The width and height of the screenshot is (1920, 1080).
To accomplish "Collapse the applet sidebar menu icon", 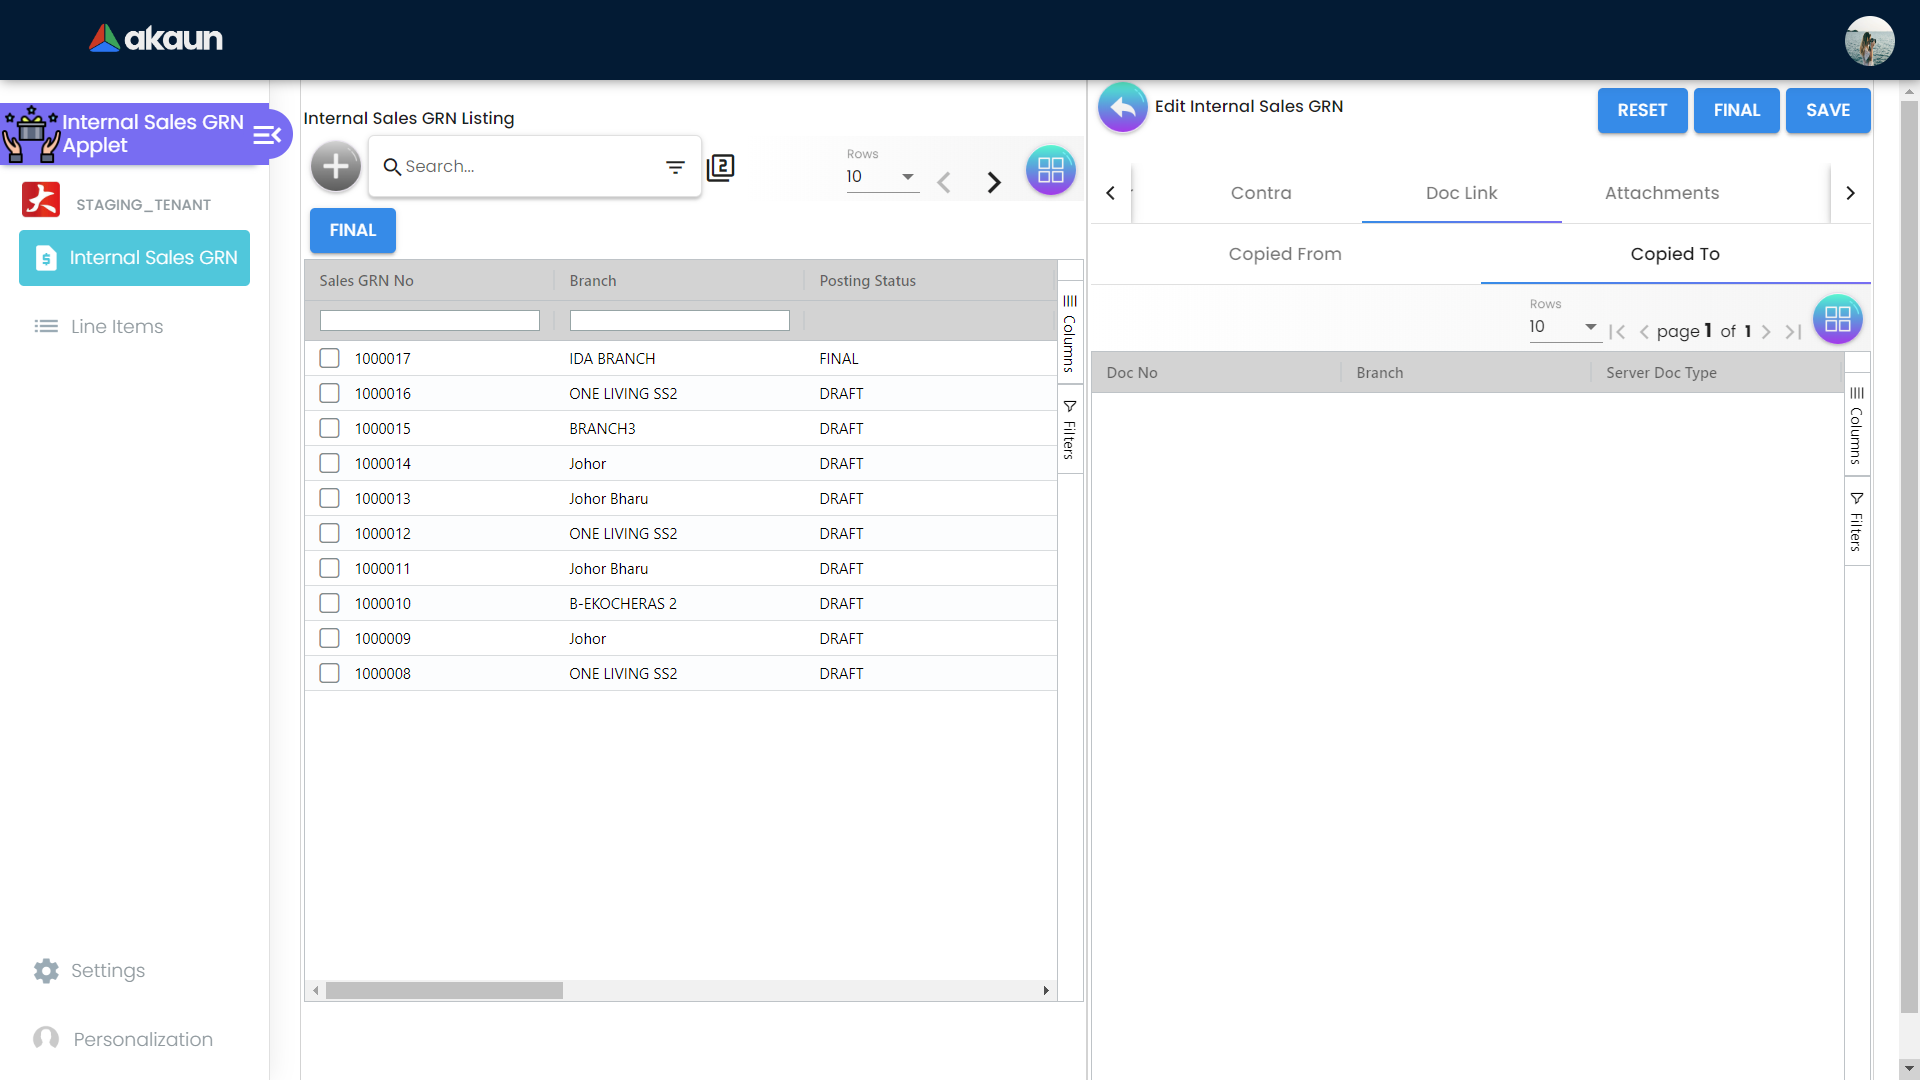I will pyautogui.click(x=267, y=135).
